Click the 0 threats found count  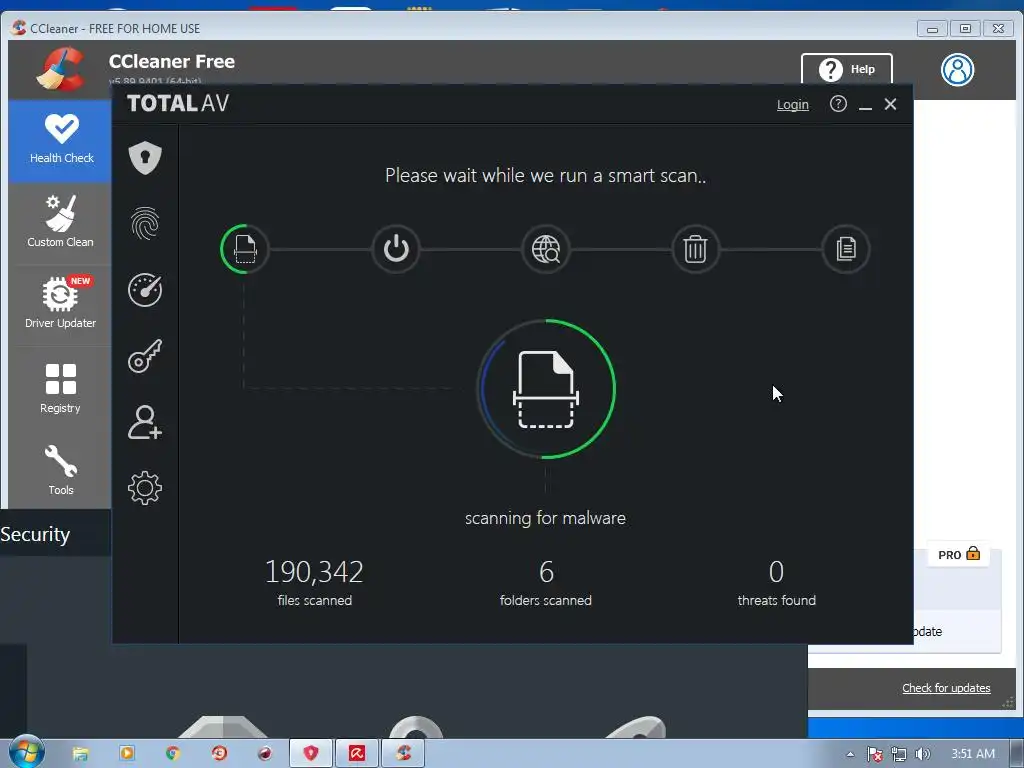[776, 572]
